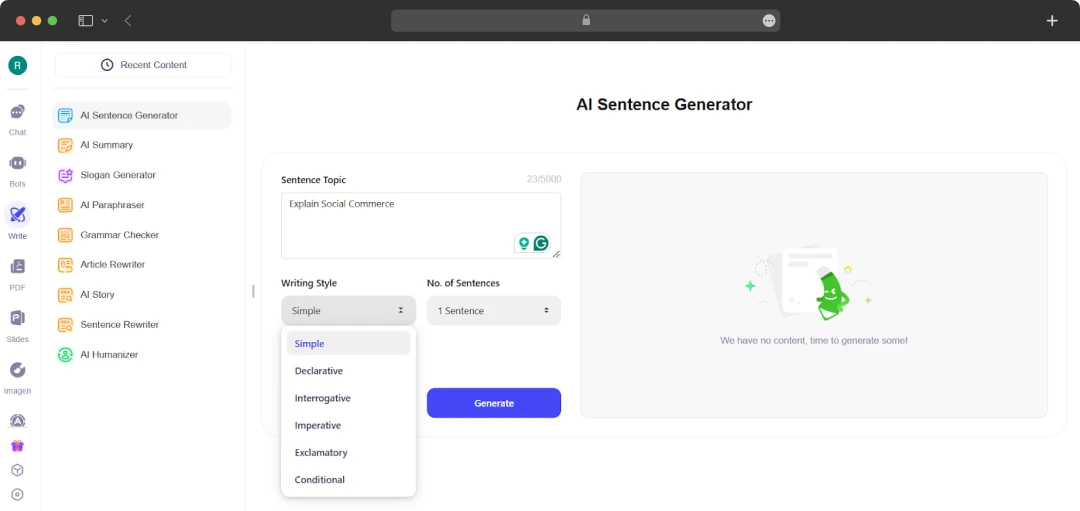Click the AI Summary icon
The height and width of the screenshot is (511, 1080).
pos(65,145)
